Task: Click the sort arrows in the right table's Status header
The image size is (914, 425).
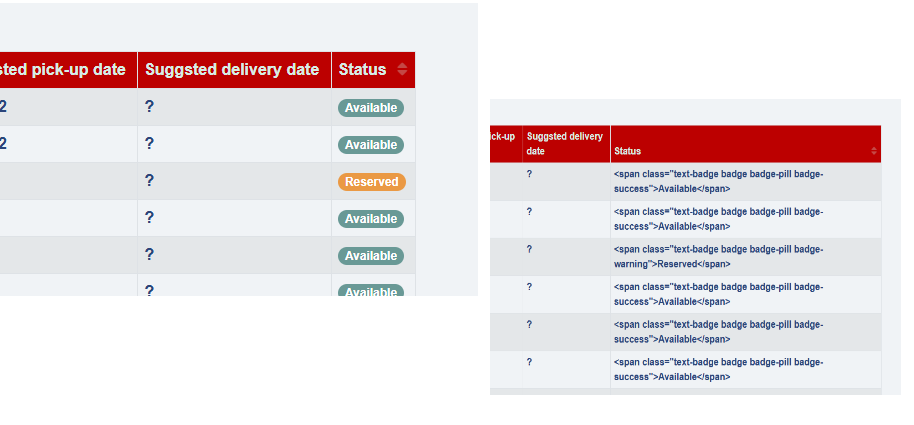Action: pyautogui.click(x=874, y=151)
